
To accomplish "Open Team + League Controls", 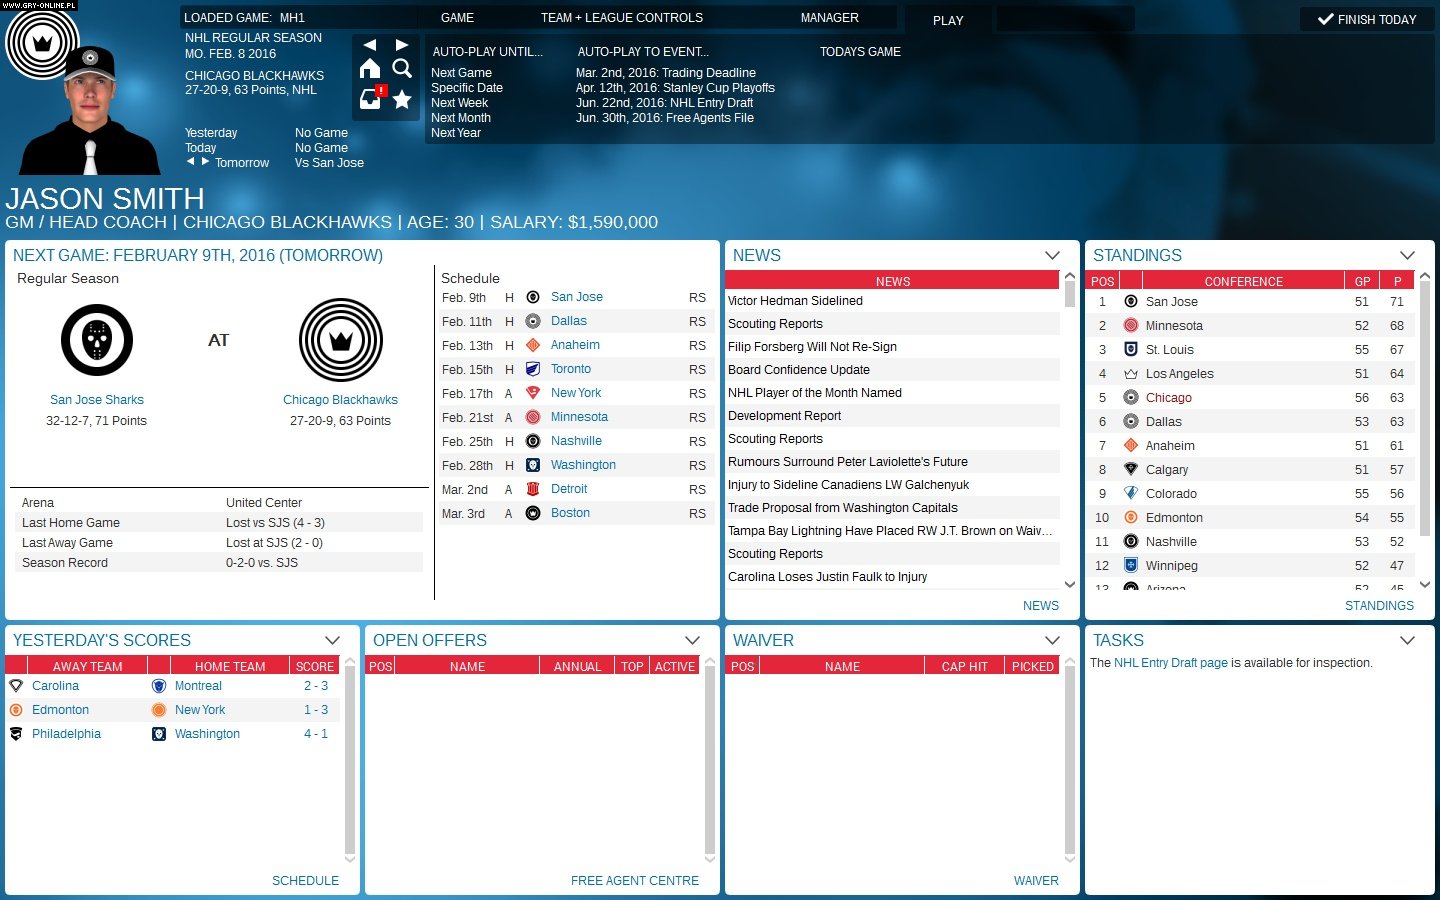I will 620,17.
